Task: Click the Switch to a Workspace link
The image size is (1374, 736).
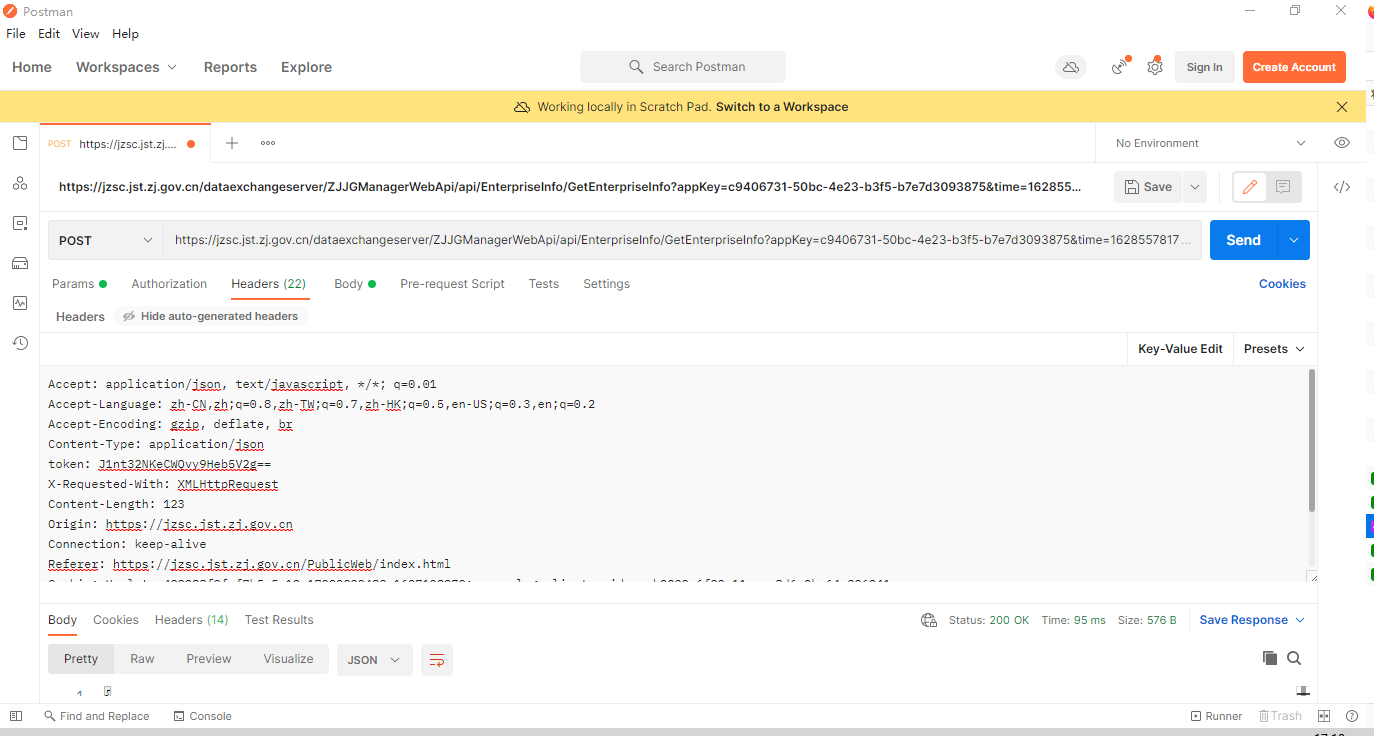Action: pos(782,107)
